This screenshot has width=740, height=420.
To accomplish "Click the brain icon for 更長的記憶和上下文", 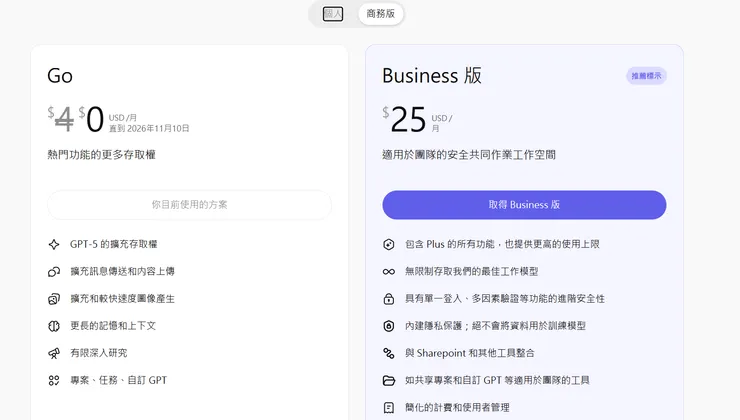I will coord(54,326).
